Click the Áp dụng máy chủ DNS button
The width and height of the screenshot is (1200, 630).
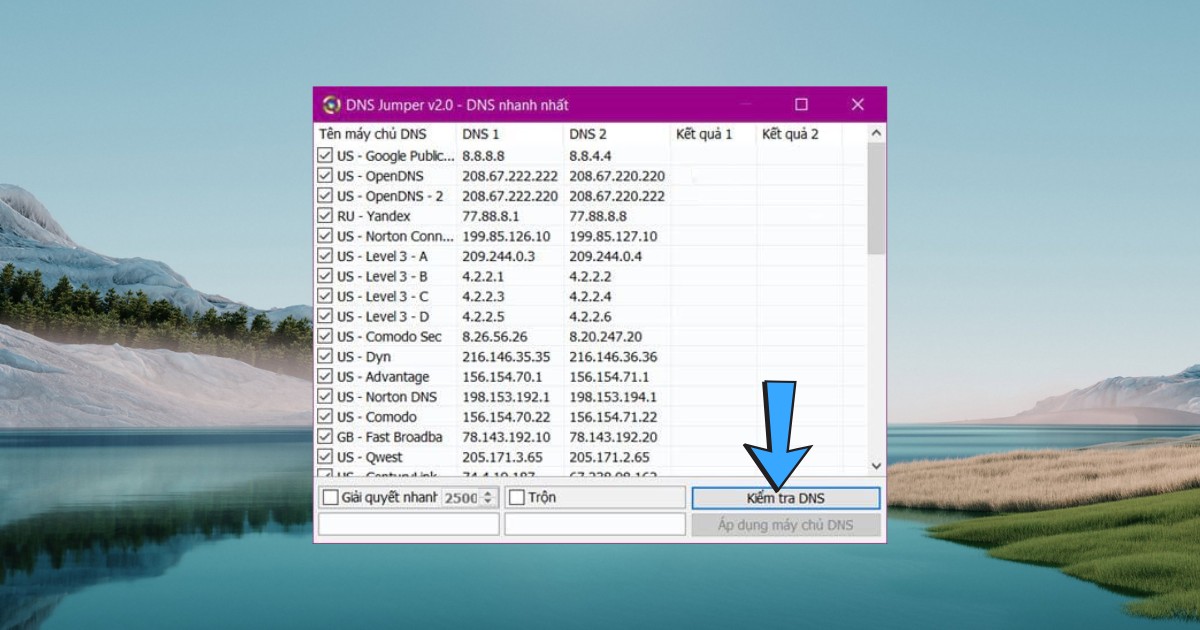pos(785,525)
